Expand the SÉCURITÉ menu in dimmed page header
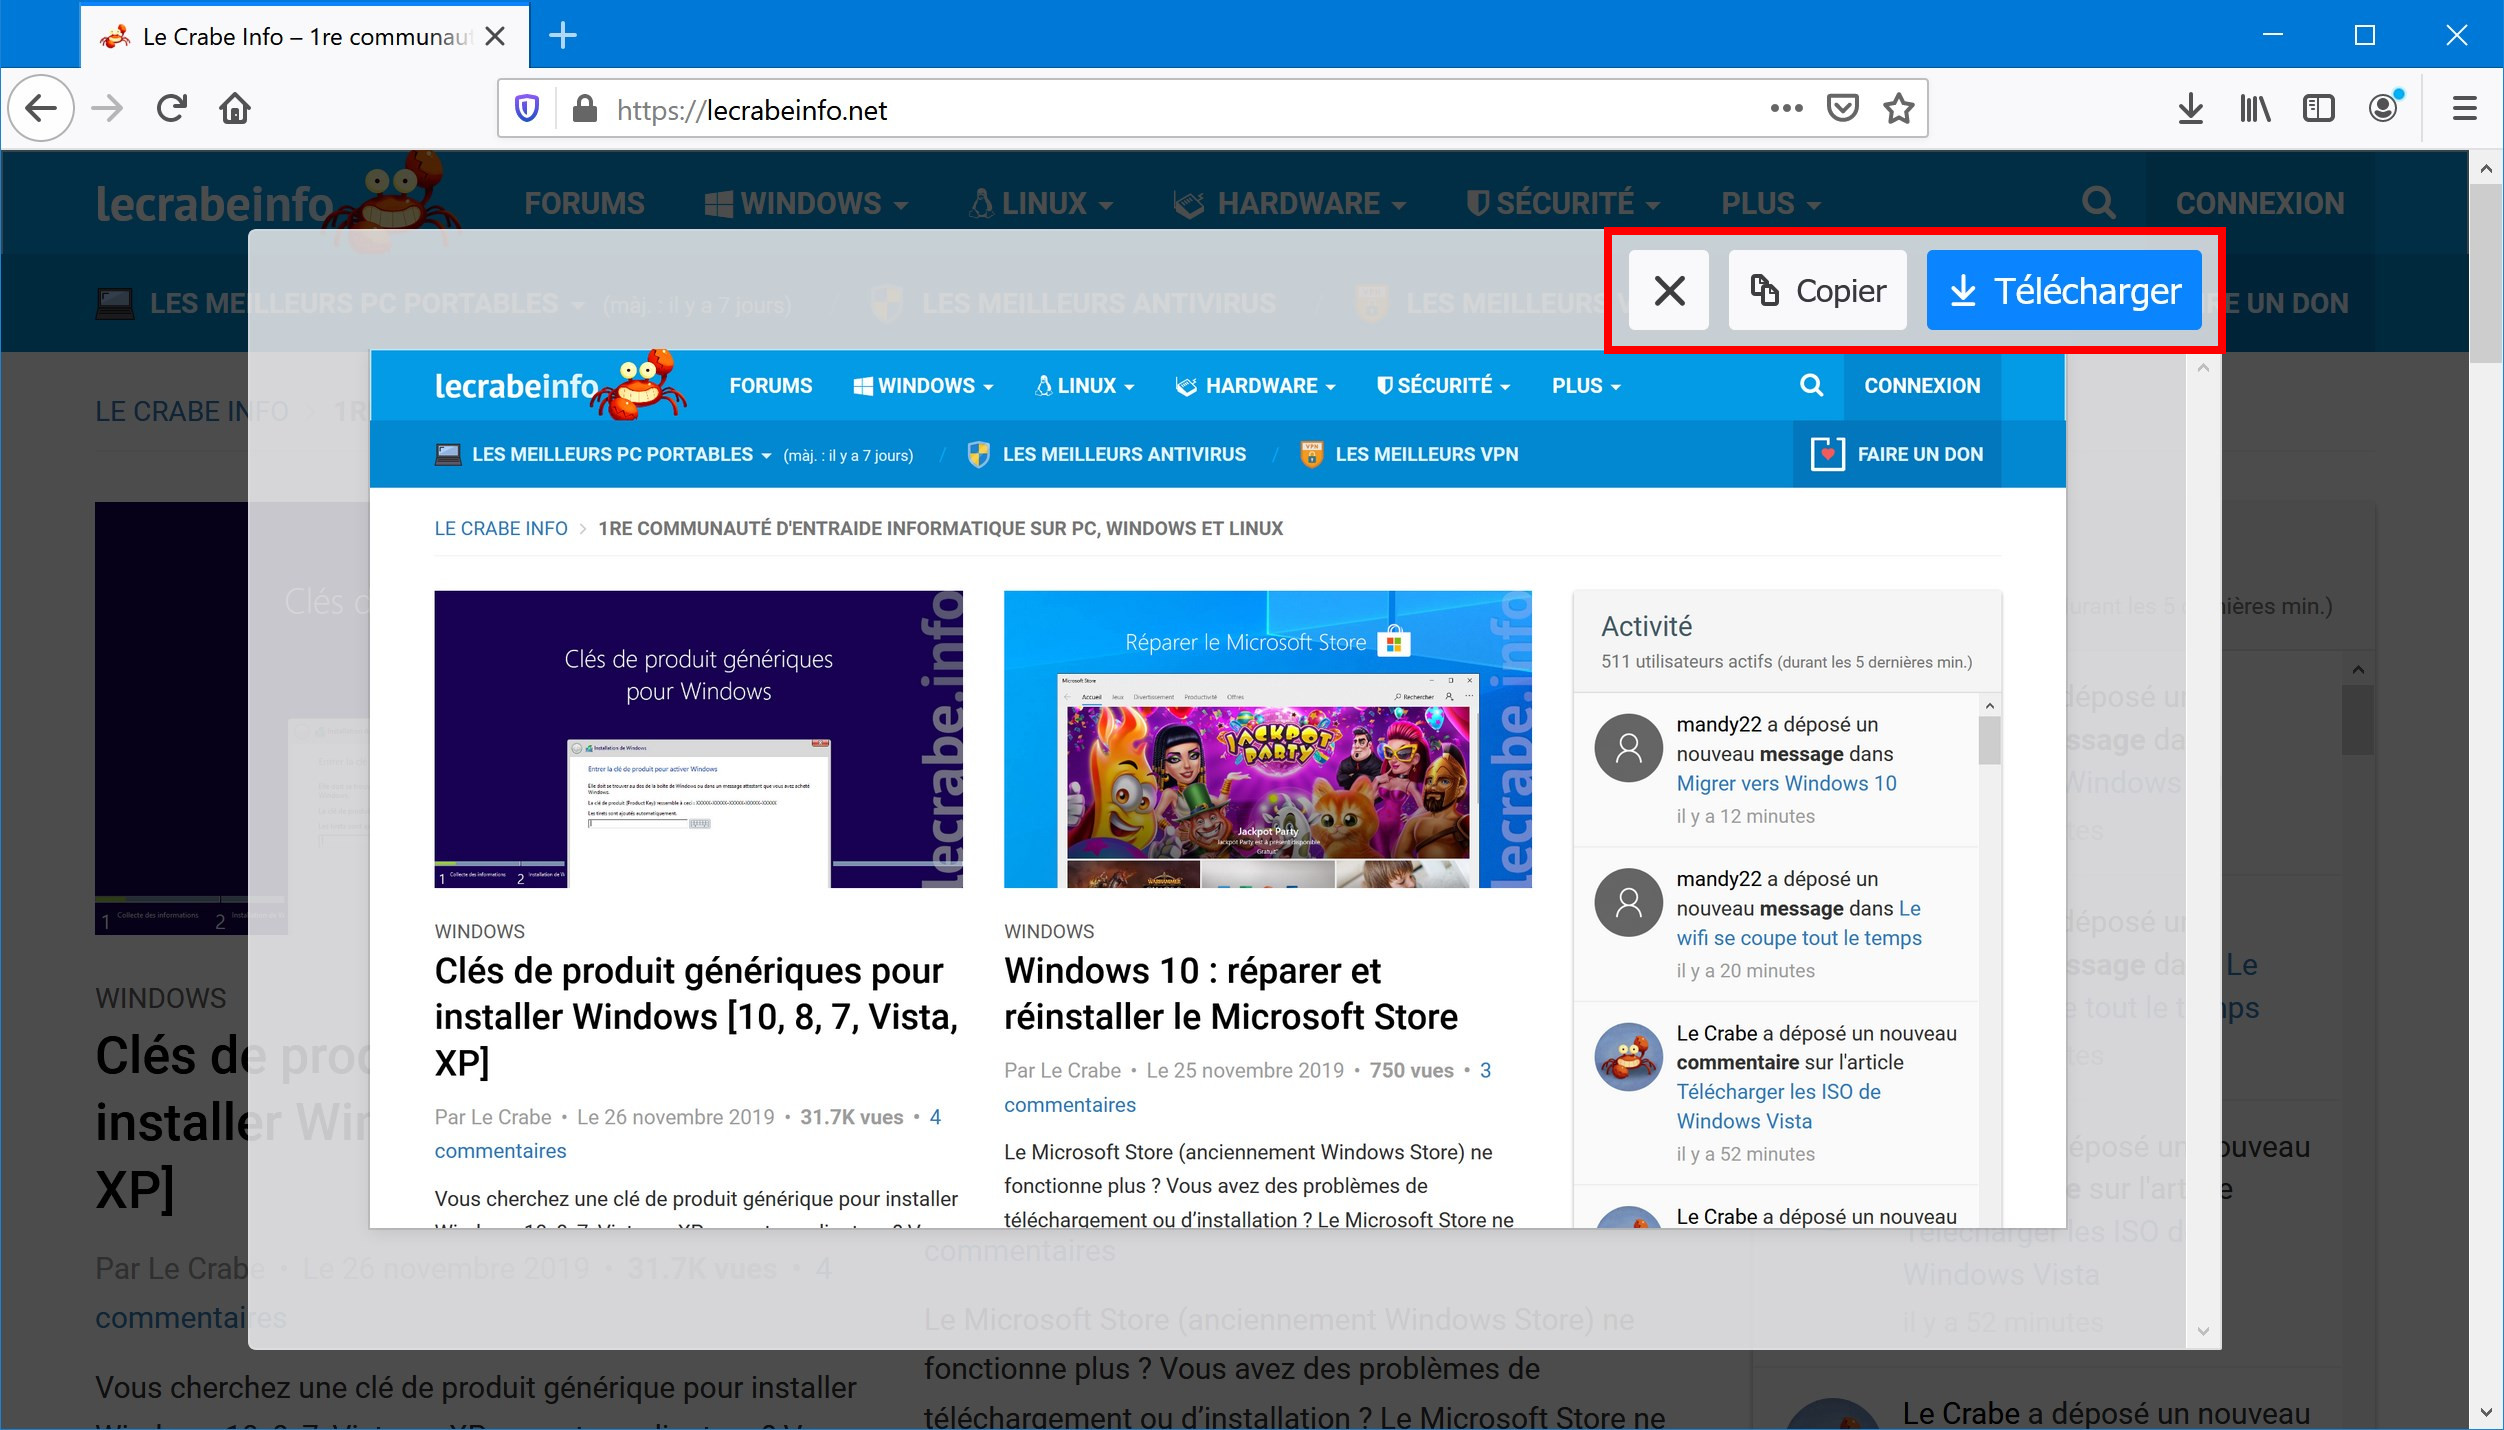Viewport: 2504px width, 1430px height. 1563,204
